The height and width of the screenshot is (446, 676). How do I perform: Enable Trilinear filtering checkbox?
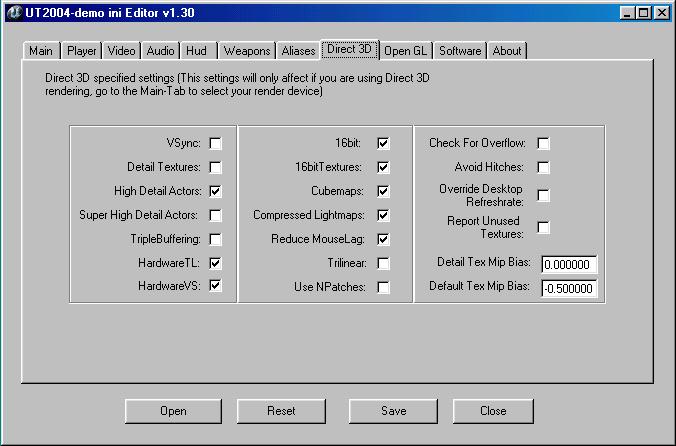click(383, 263)
